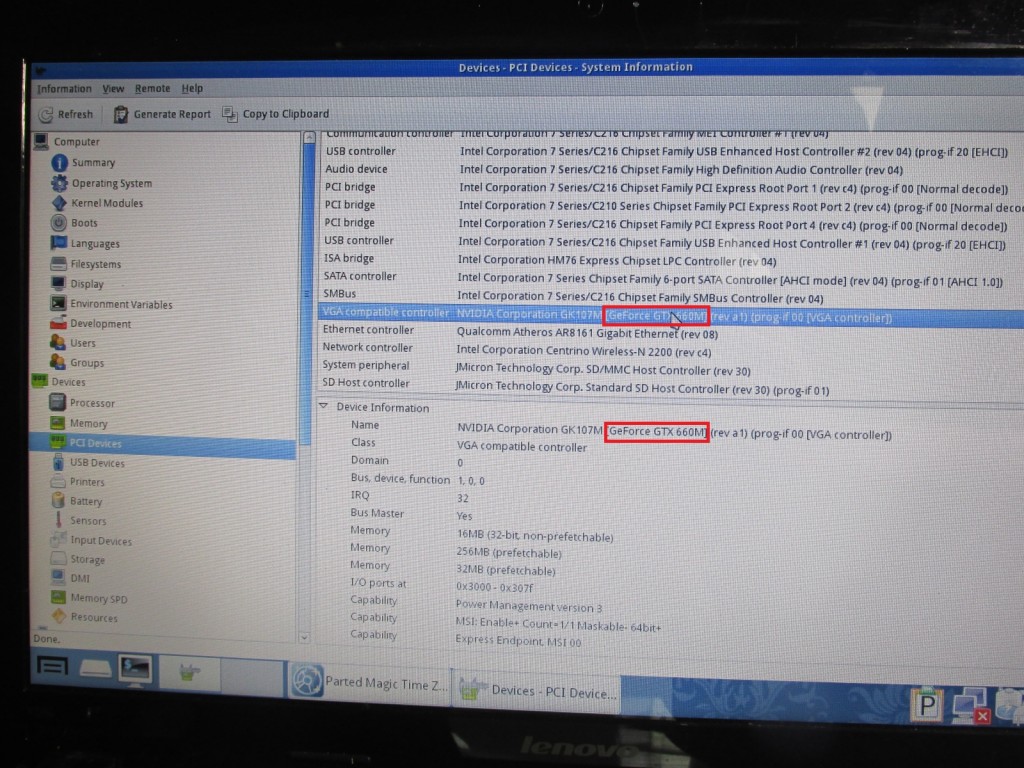
Task: Select the DMI icon entry
Action: coord(58,578)
